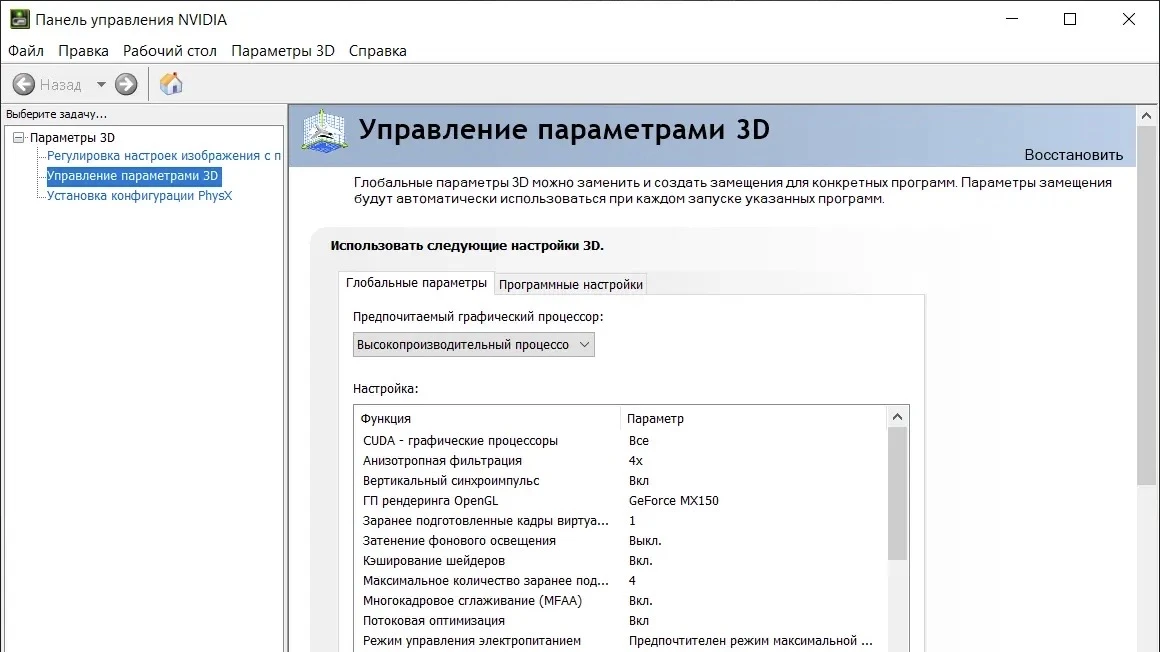Click Выкл. value for ambient occlusion
Screen dimensions: 1160x652
[644, 540]
